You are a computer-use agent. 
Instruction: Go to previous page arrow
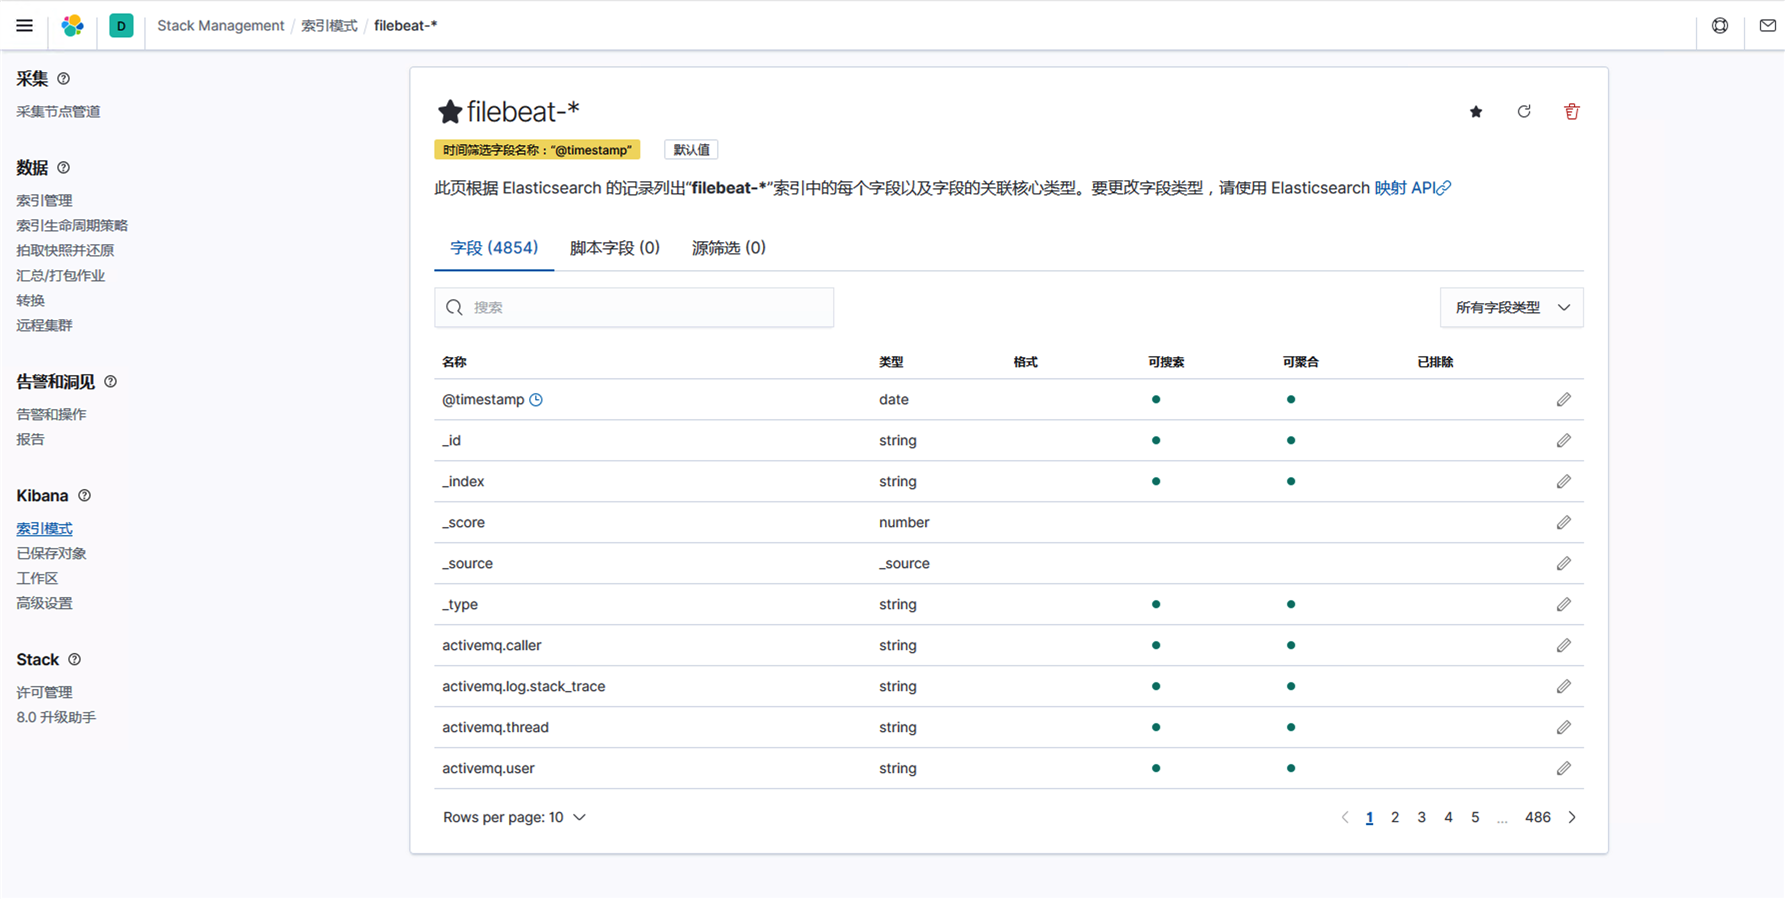coord(1345,818)
